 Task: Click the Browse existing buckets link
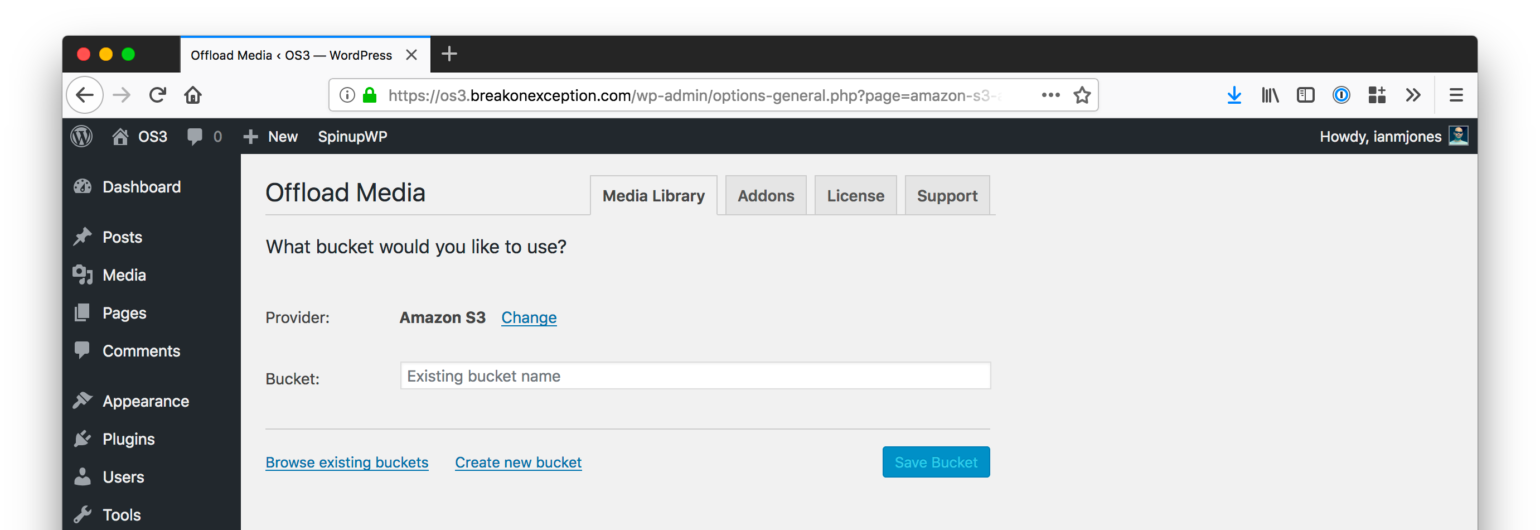pos(346,462)
